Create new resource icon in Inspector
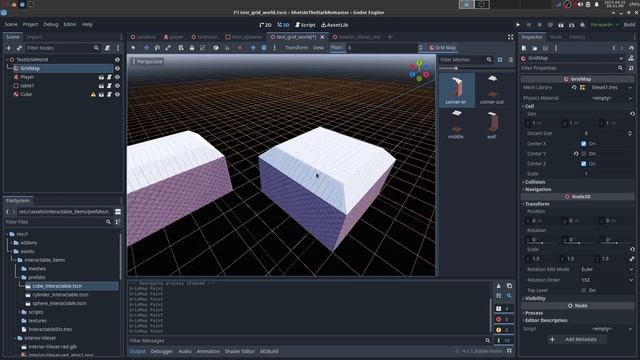 tap(524, 48)
